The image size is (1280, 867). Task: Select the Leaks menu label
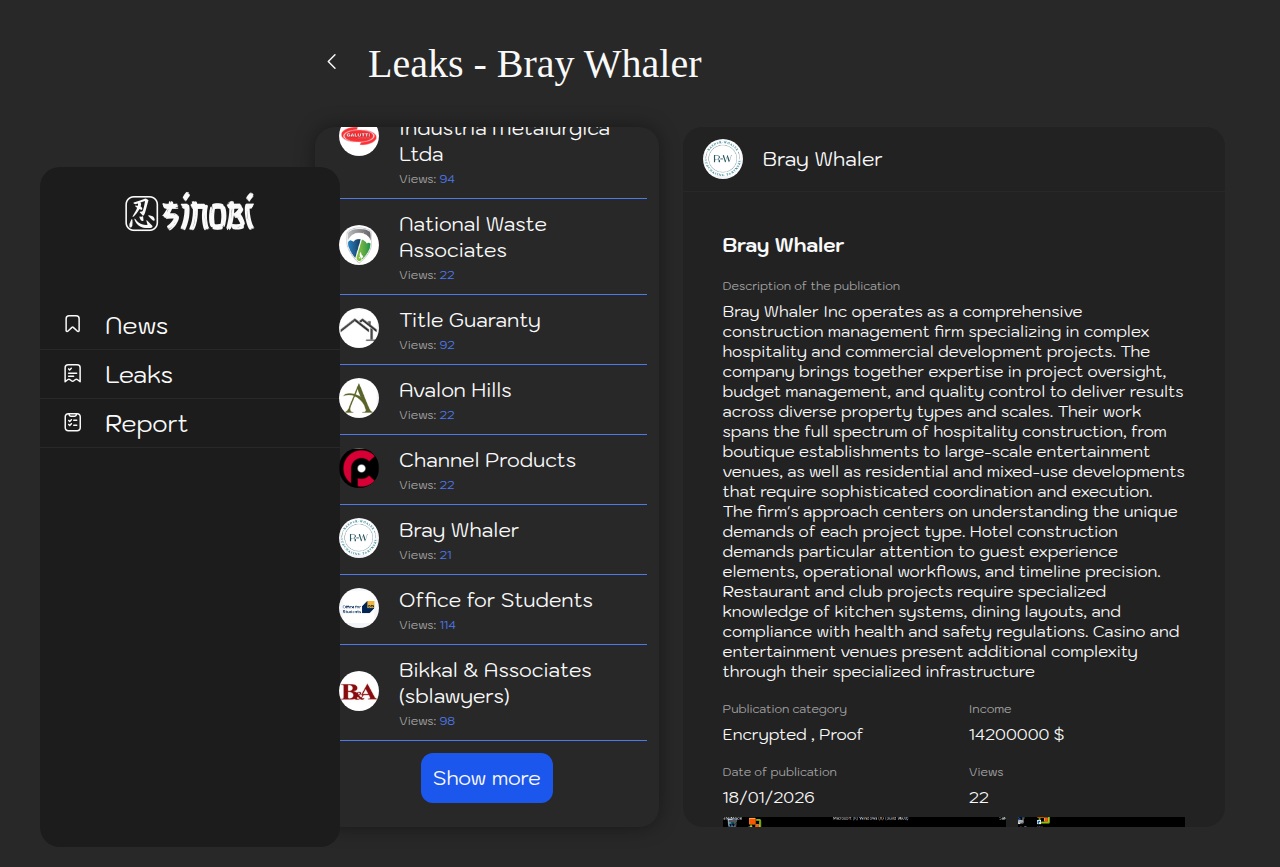coord(139,375)
